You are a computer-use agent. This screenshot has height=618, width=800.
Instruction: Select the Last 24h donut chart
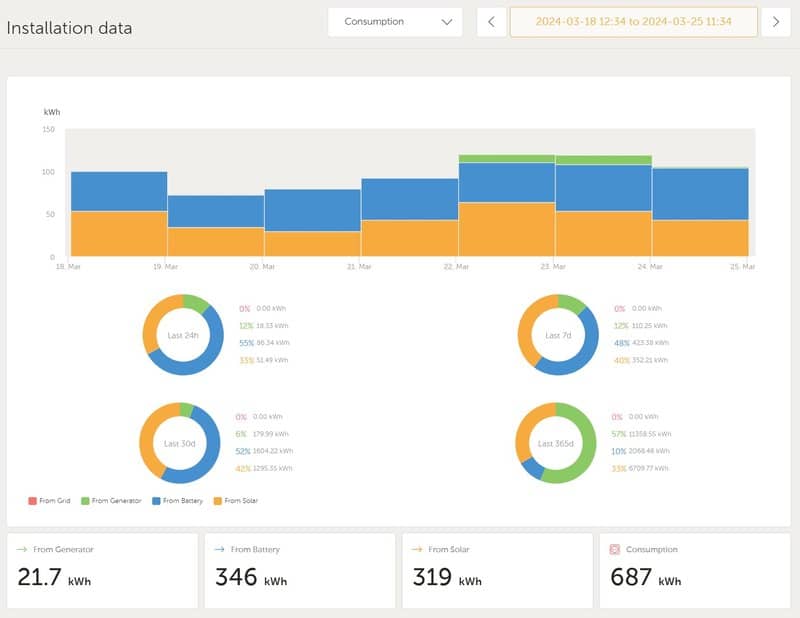pyautogui.click(x=183, y=335)
